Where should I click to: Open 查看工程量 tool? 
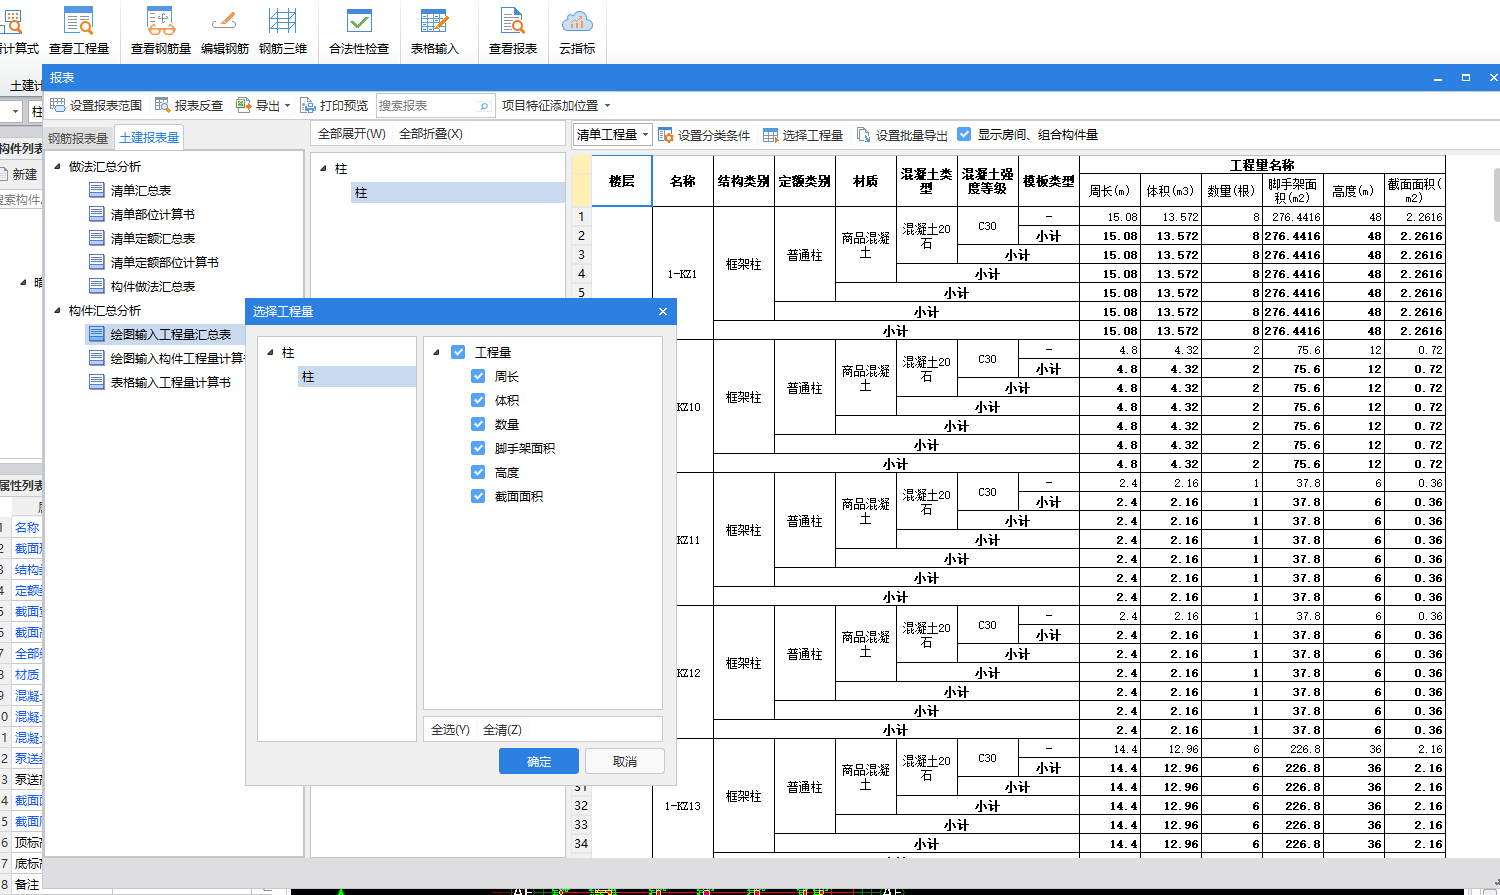[x=78, y=30]
